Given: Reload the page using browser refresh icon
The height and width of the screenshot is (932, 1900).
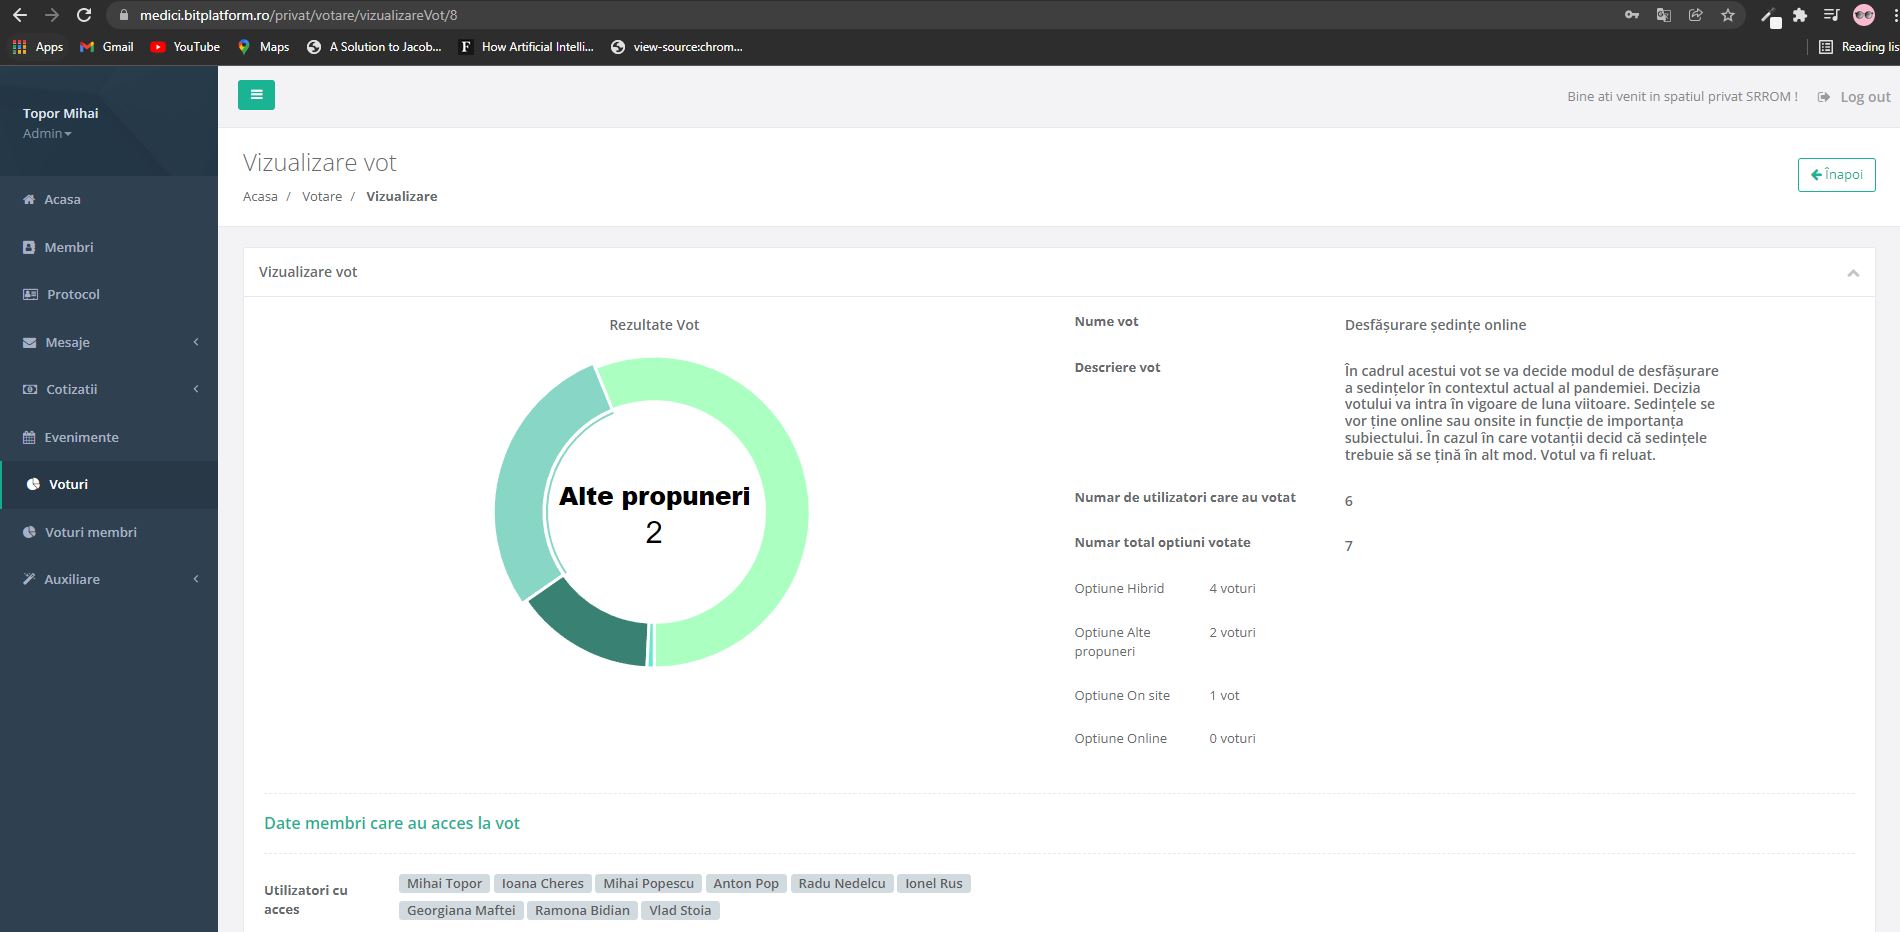Looking at the screenshot, I should tap(84, 15).
